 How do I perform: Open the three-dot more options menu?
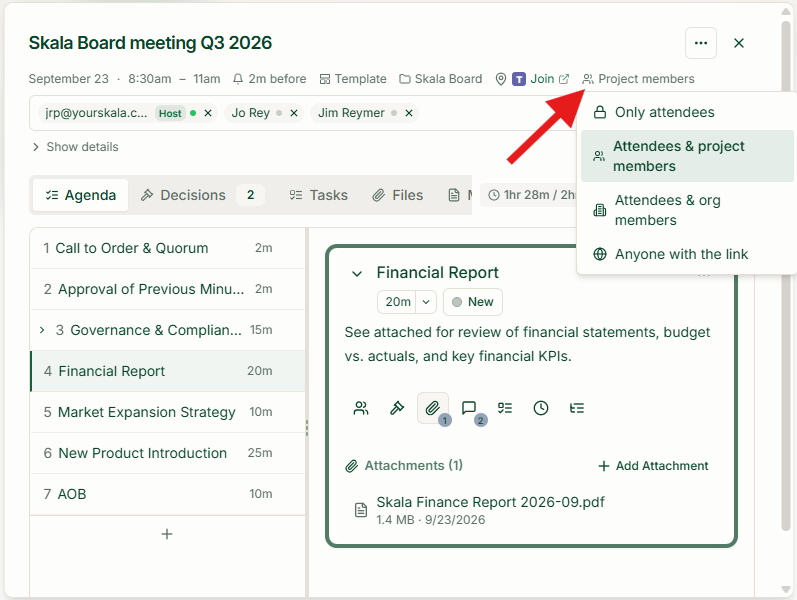[x=700, y=43]
